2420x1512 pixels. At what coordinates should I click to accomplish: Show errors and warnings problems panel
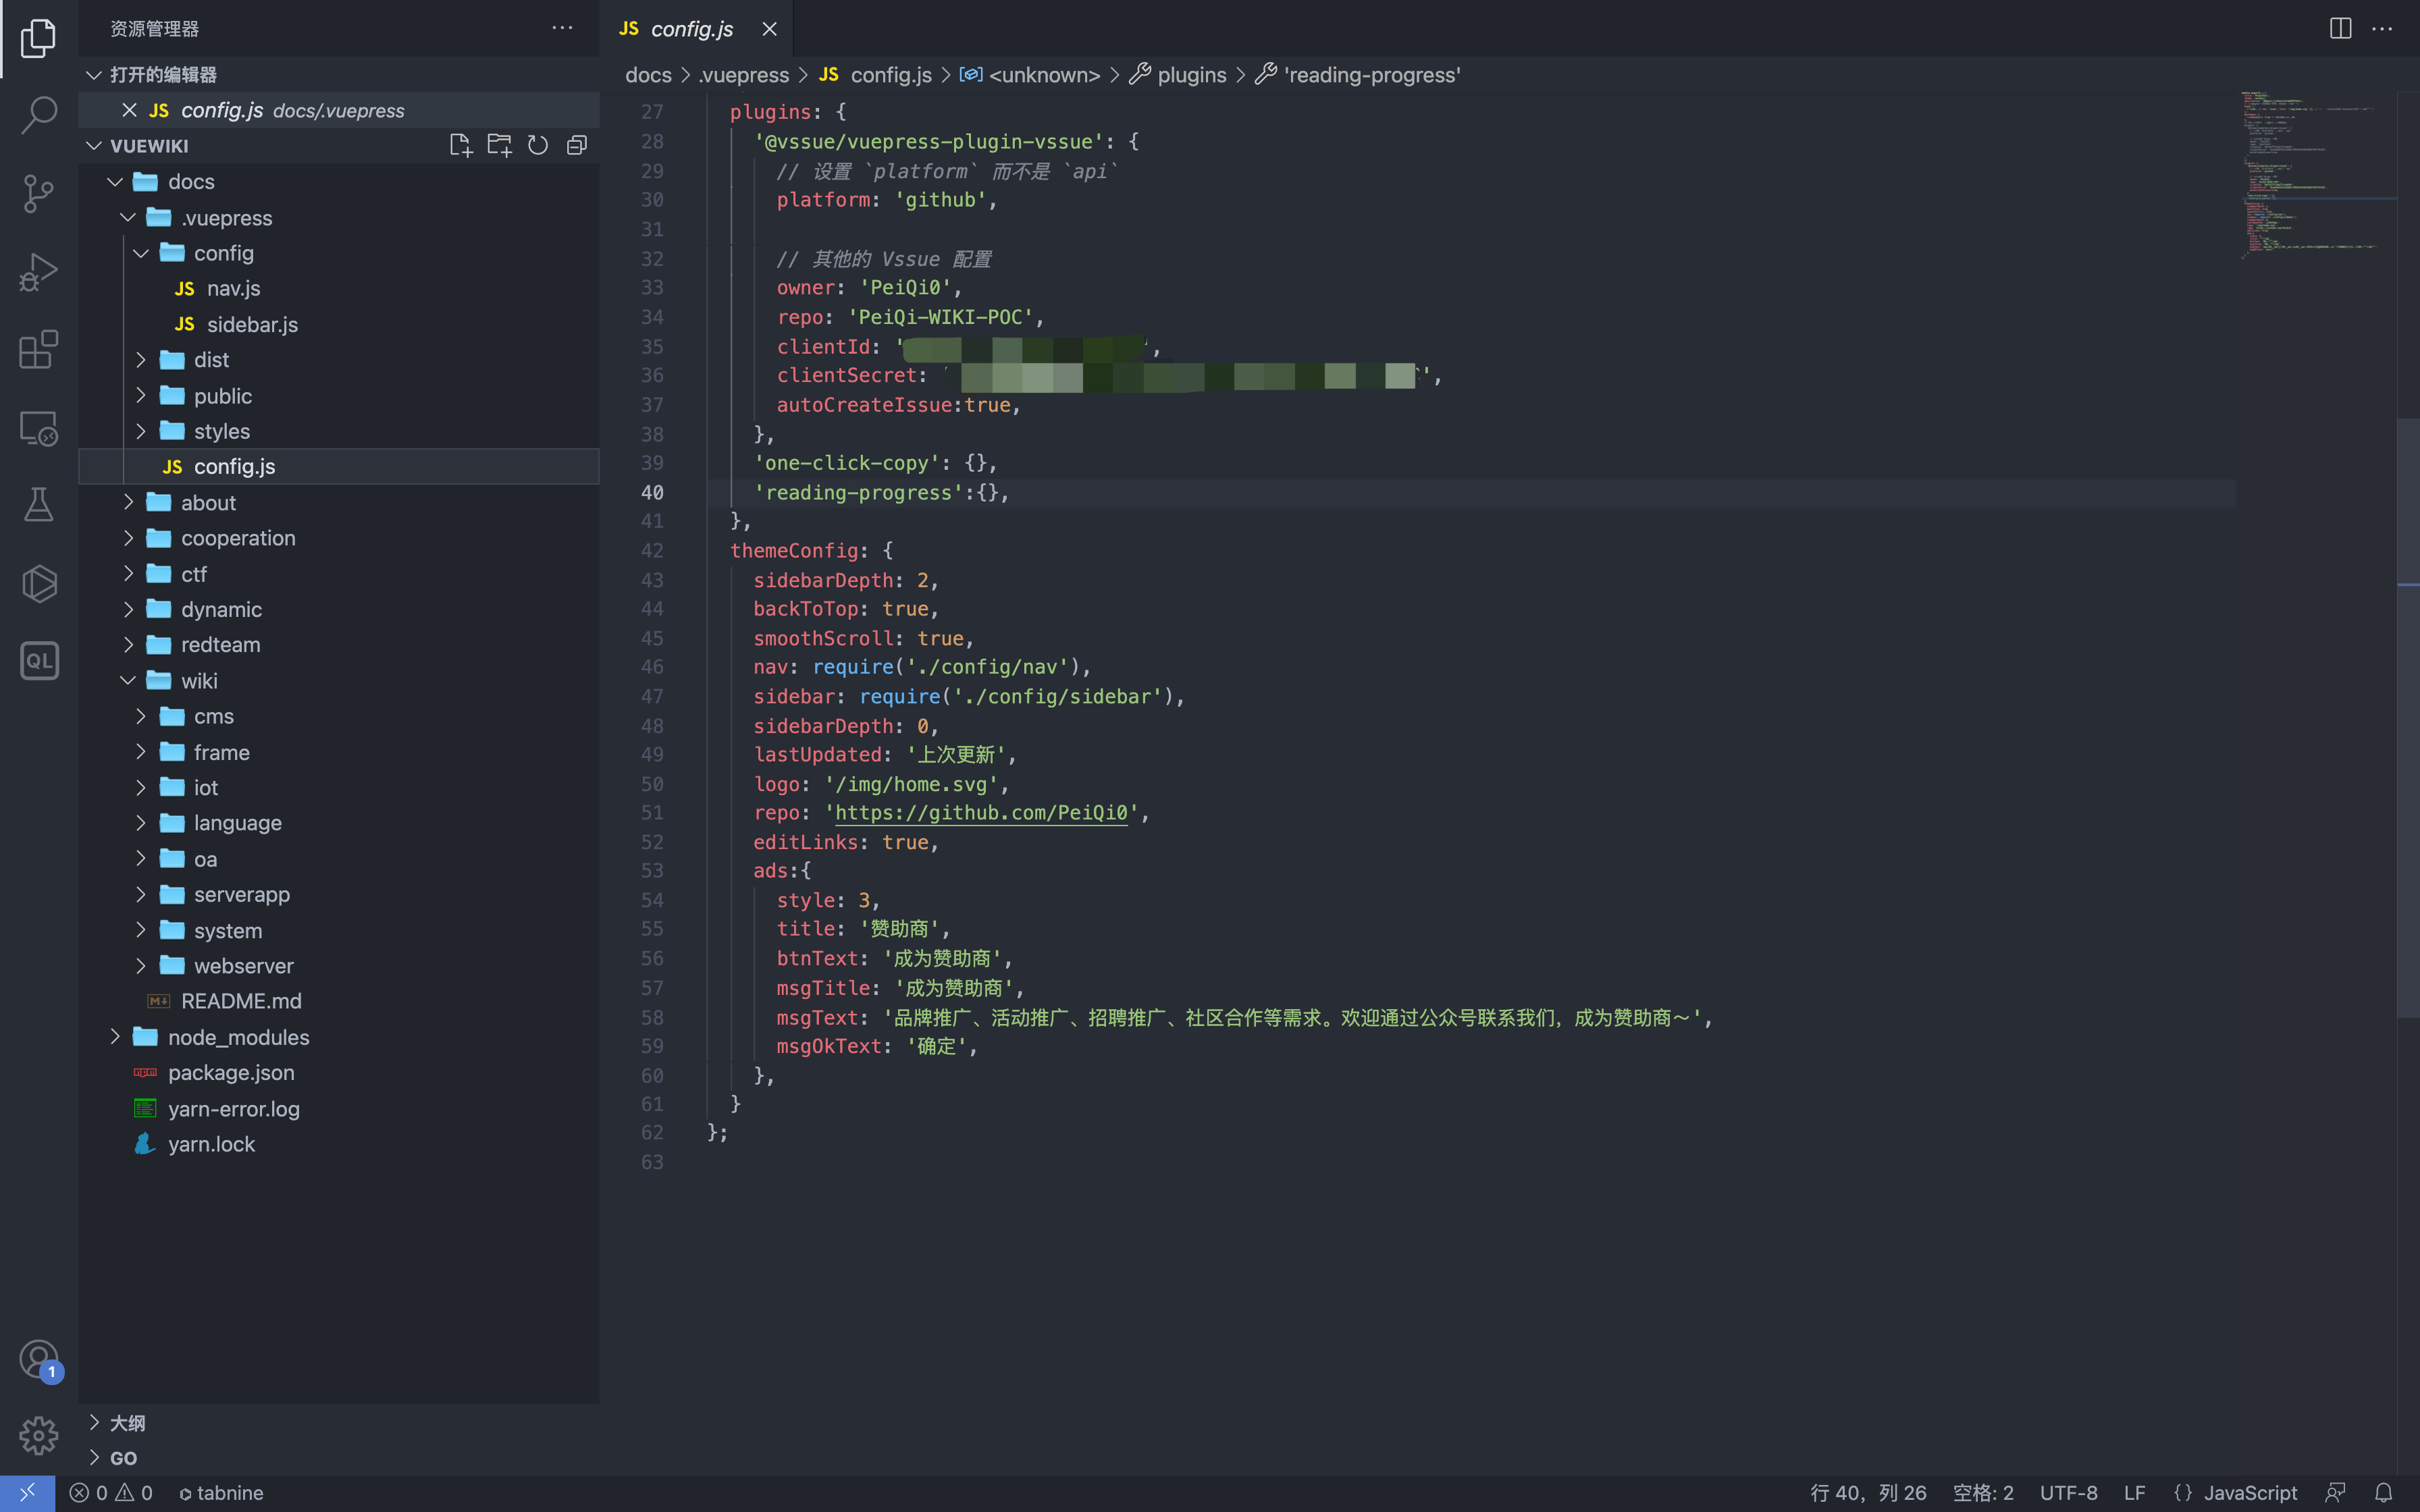click(x=111, y=1492)
